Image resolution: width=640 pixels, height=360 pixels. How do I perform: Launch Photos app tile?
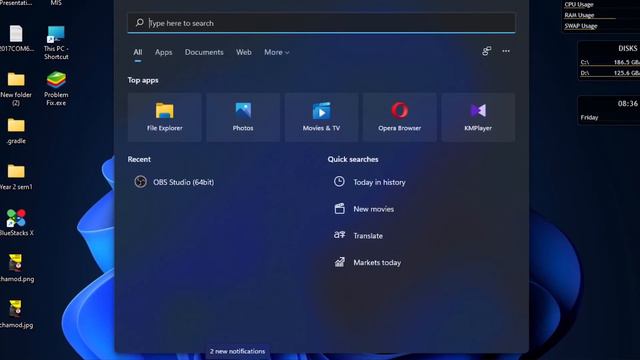click(x=243, y=117)
